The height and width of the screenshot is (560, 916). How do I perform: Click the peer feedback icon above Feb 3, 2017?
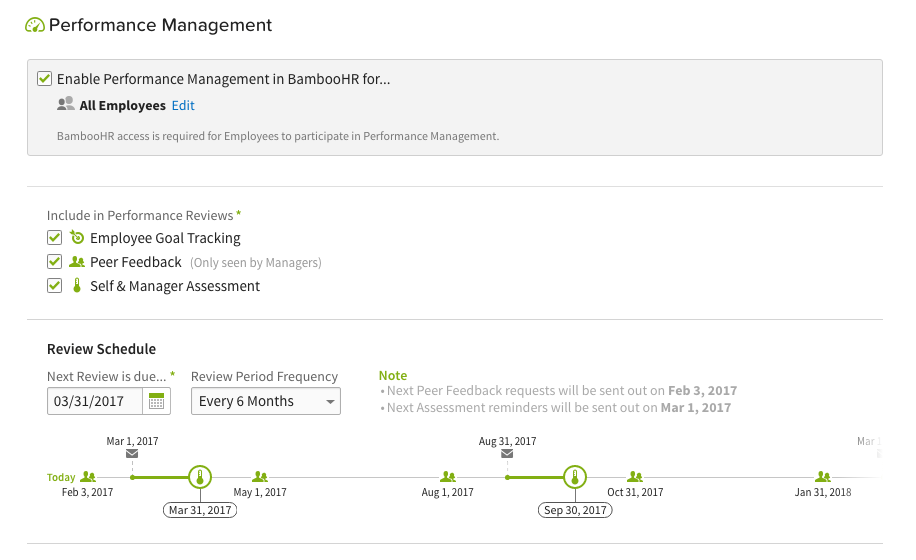tap(88, 476)
